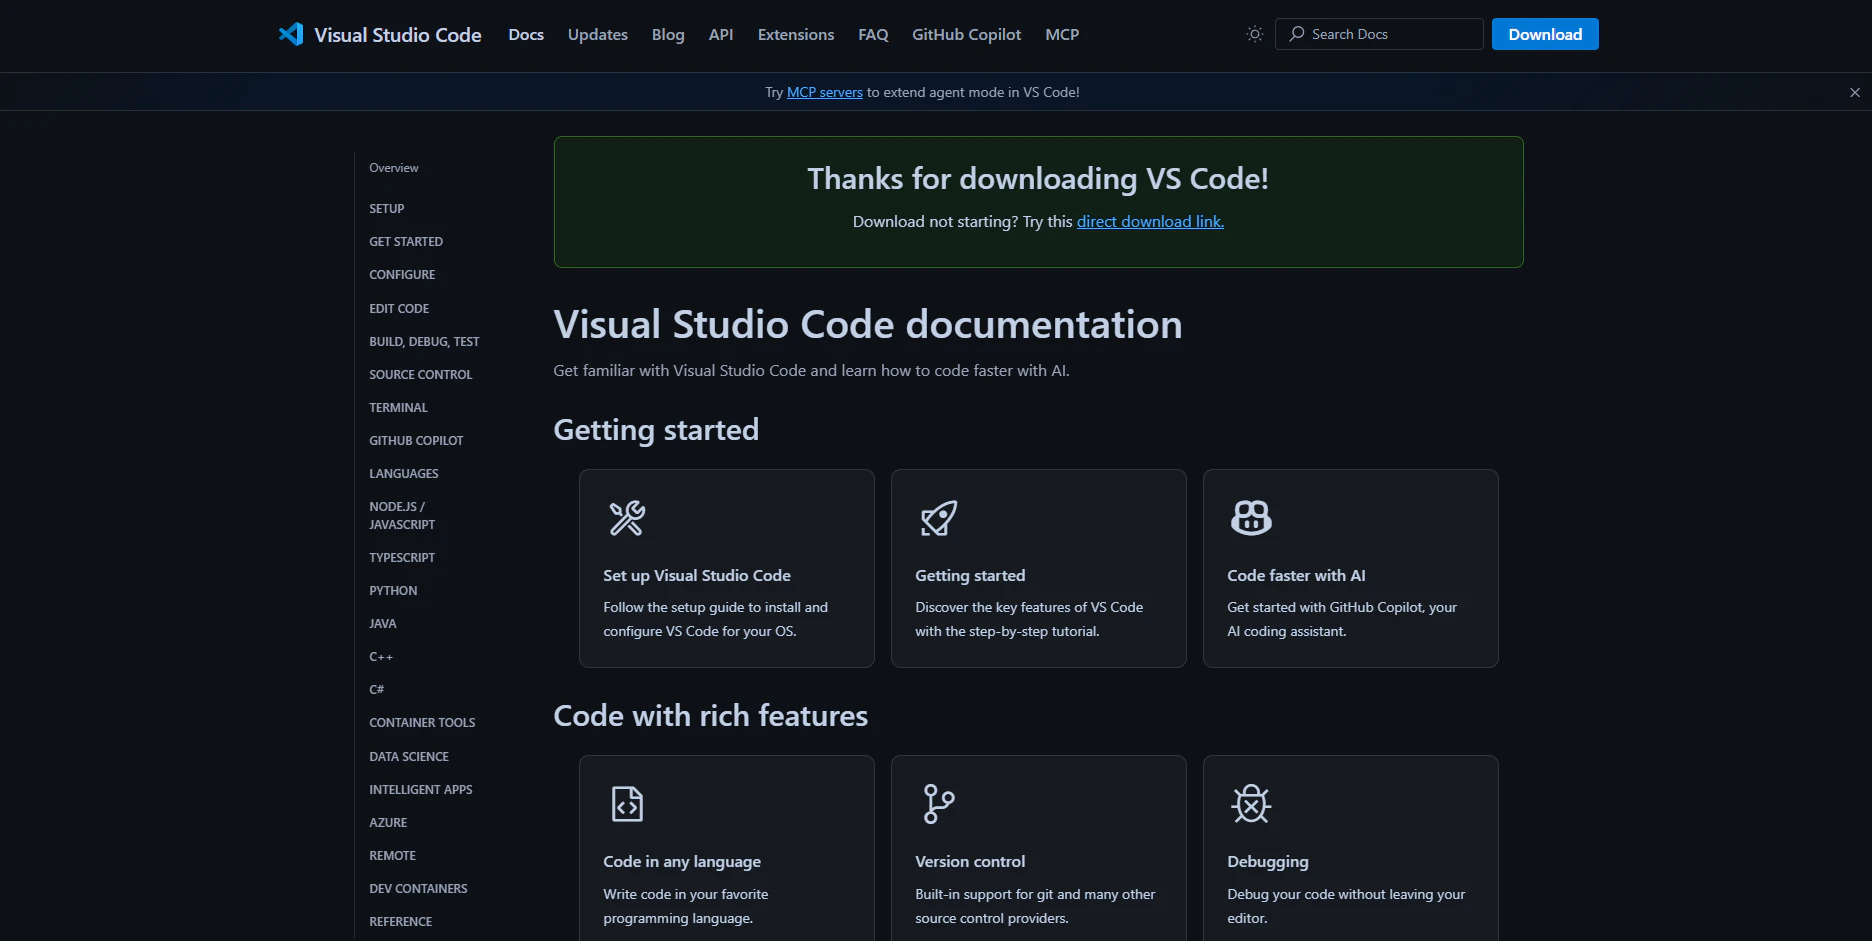This screenshot has height=941, width=1872.
Task: Click the tools icon on Set up card
Action: point(627,518)
